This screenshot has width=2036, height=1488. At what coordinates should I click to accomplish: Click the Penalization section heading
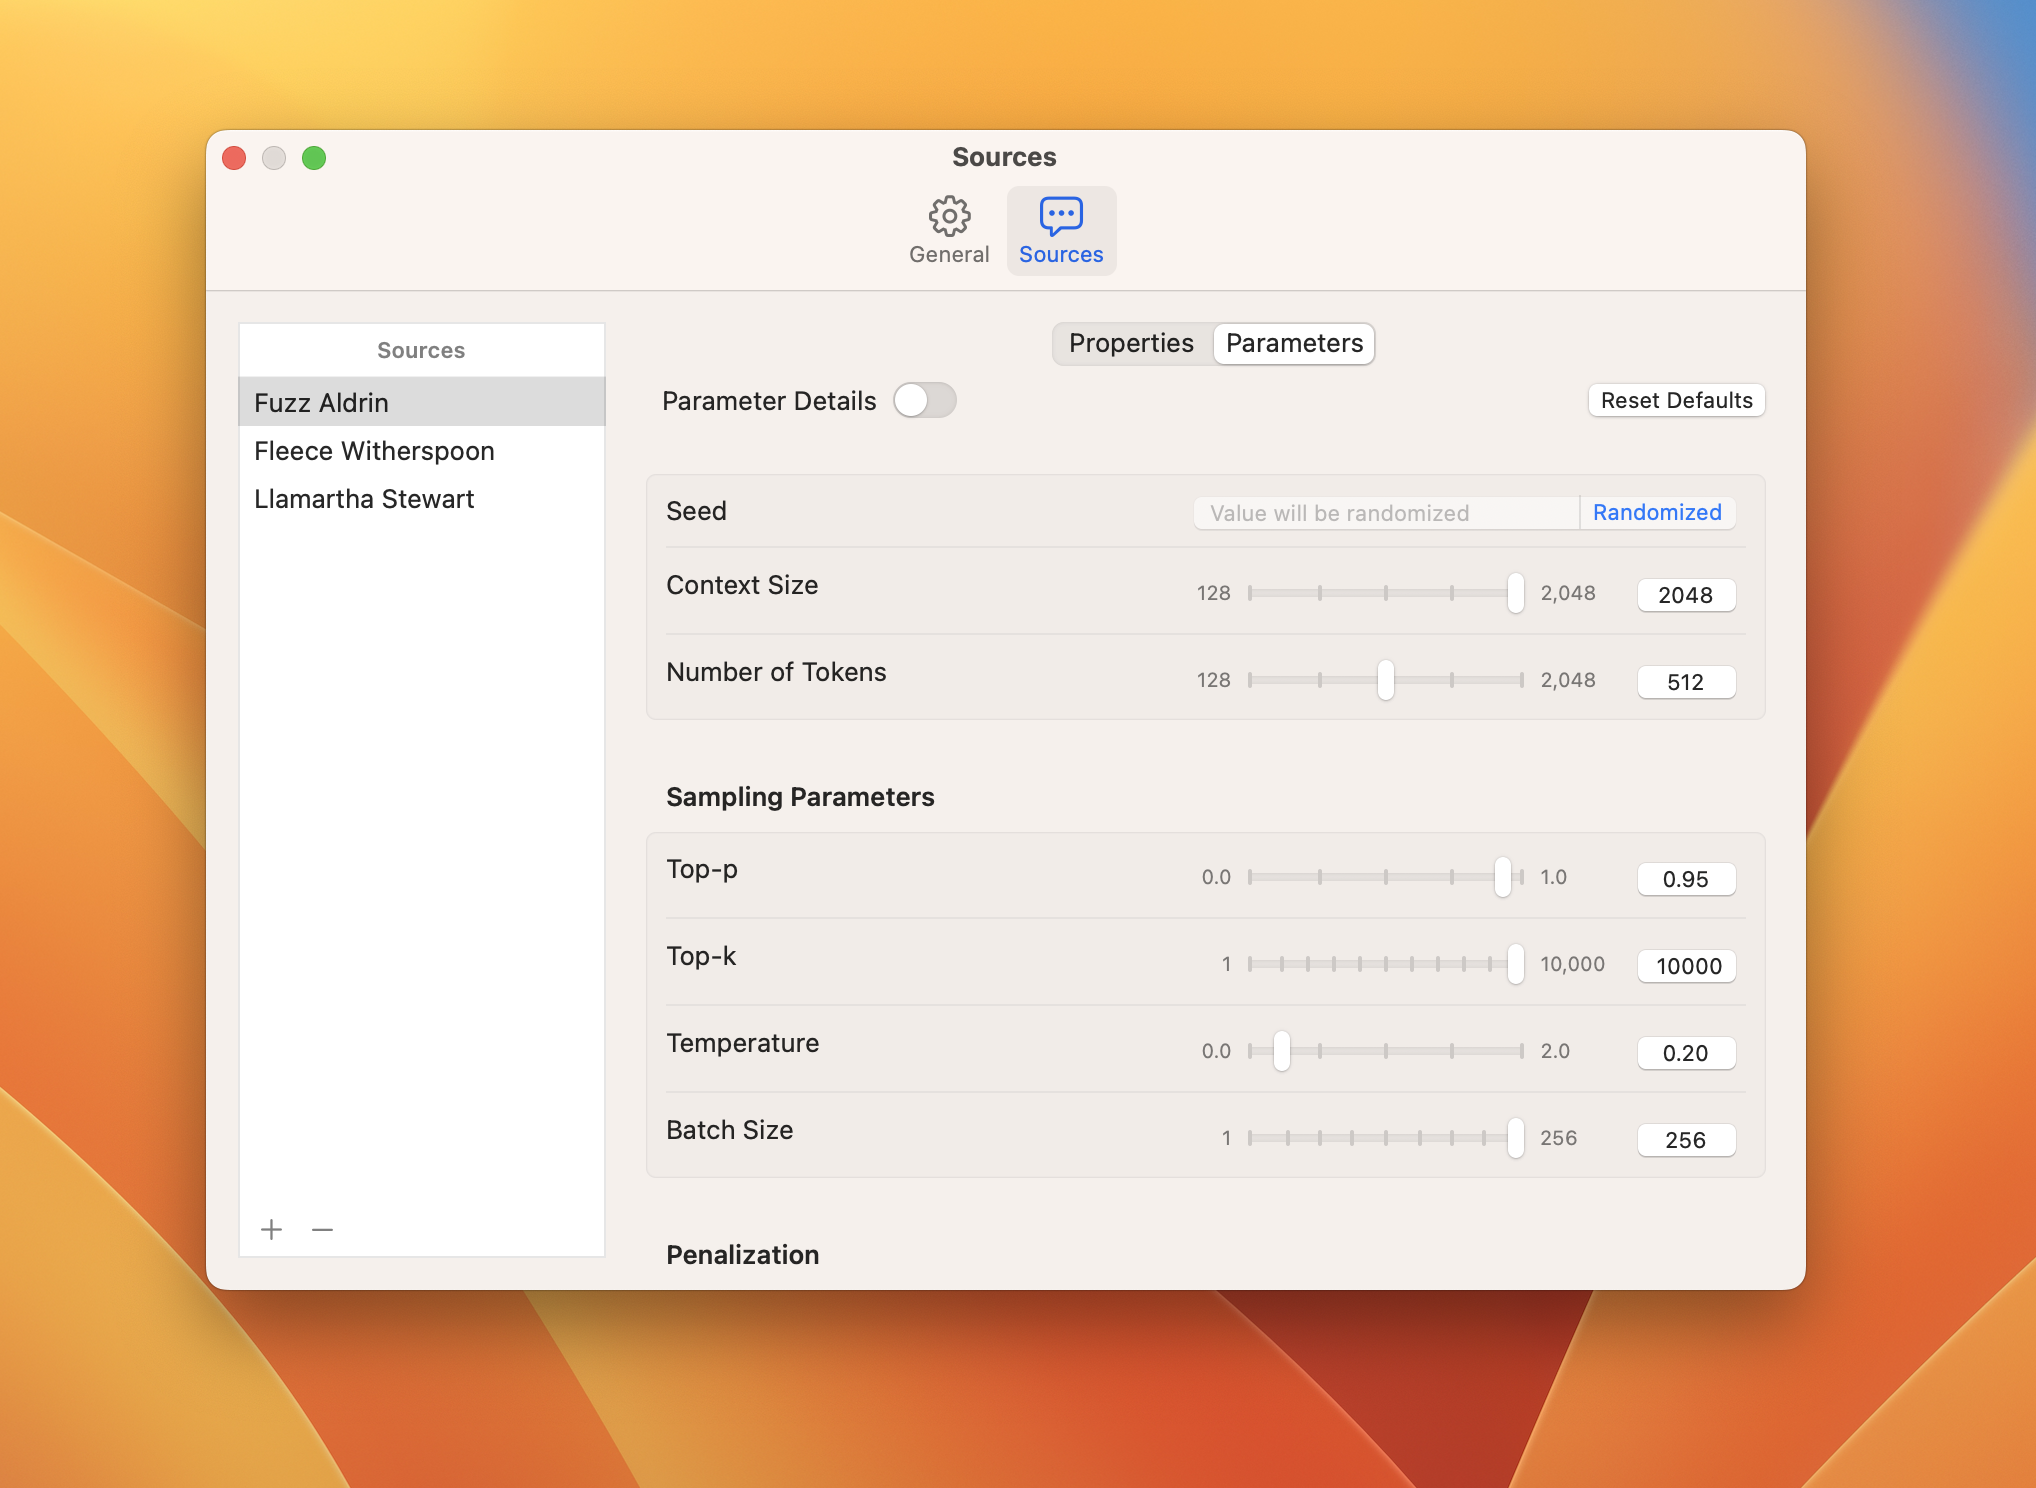pyautogui.click(x=742, y=1254)
